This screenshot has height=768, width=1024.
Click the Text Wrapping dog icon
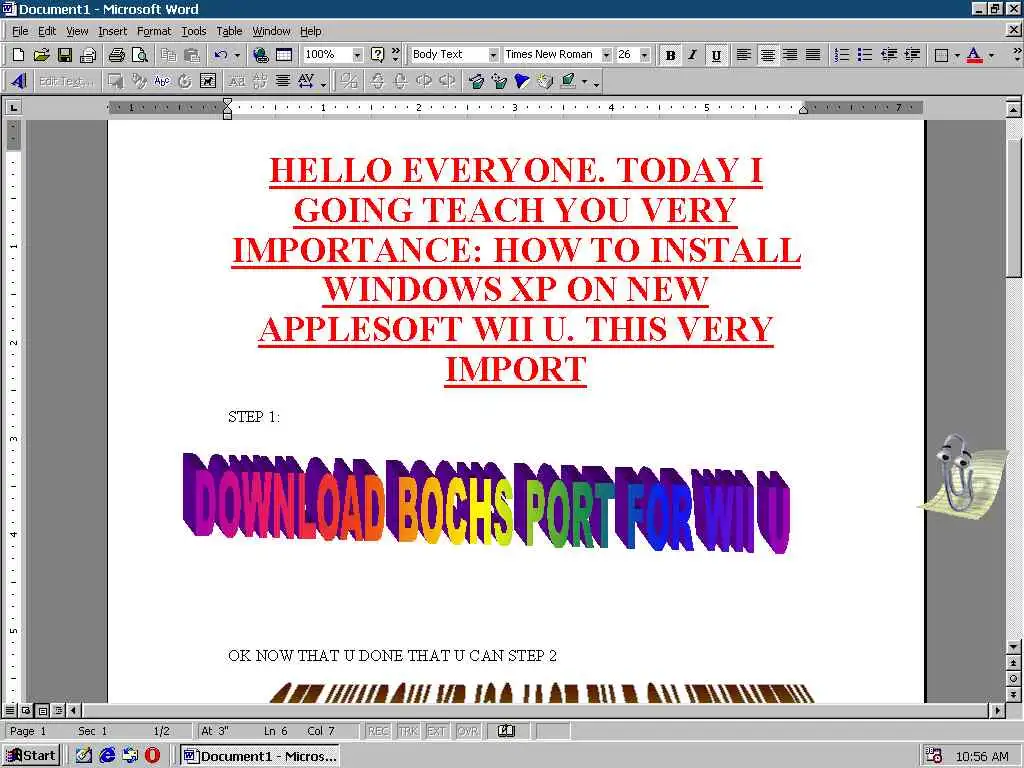coord(208,81)
